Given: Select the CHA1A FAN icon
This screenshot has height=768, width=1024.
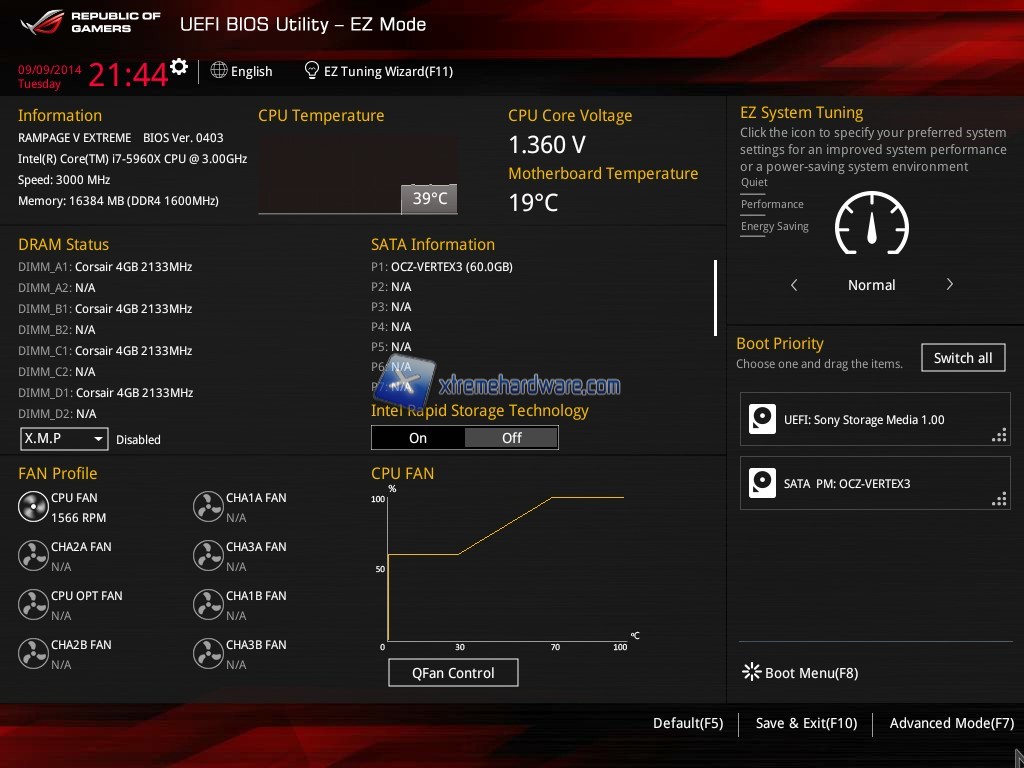Looking at the screenshot, I should coord(208,507).
